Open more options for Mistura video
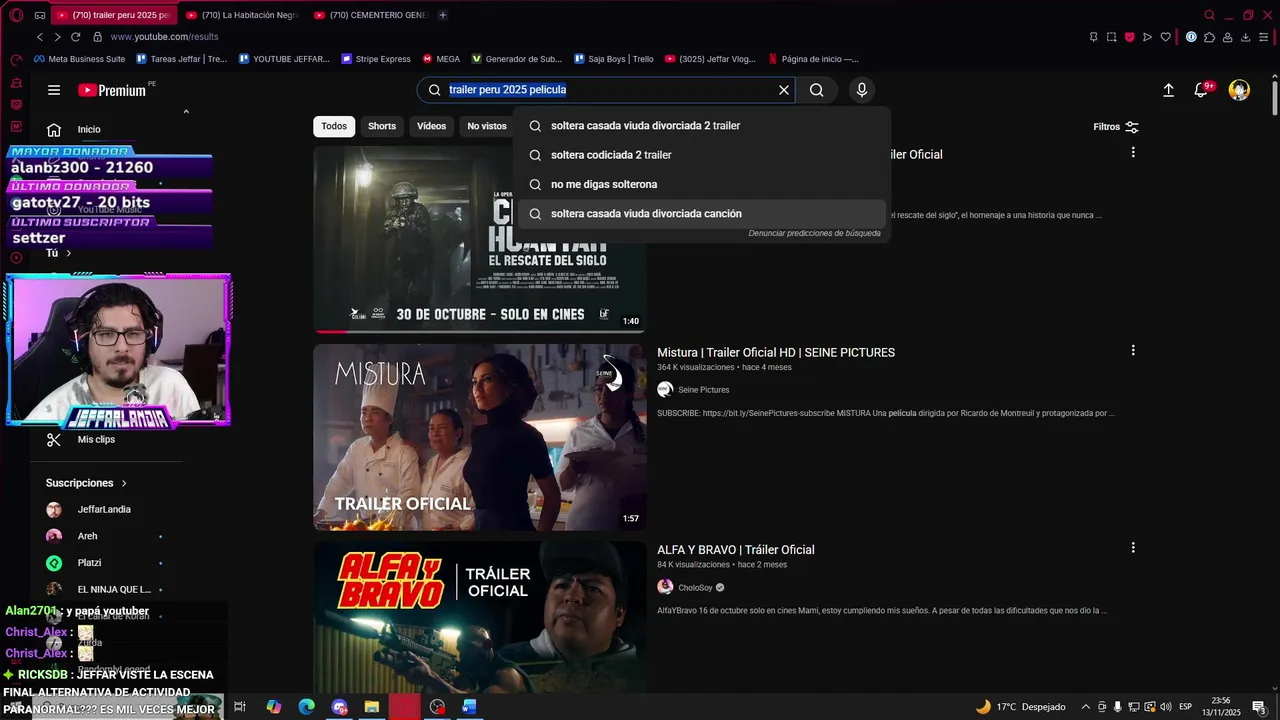1280x720 pixels. tap(1133, 351)
